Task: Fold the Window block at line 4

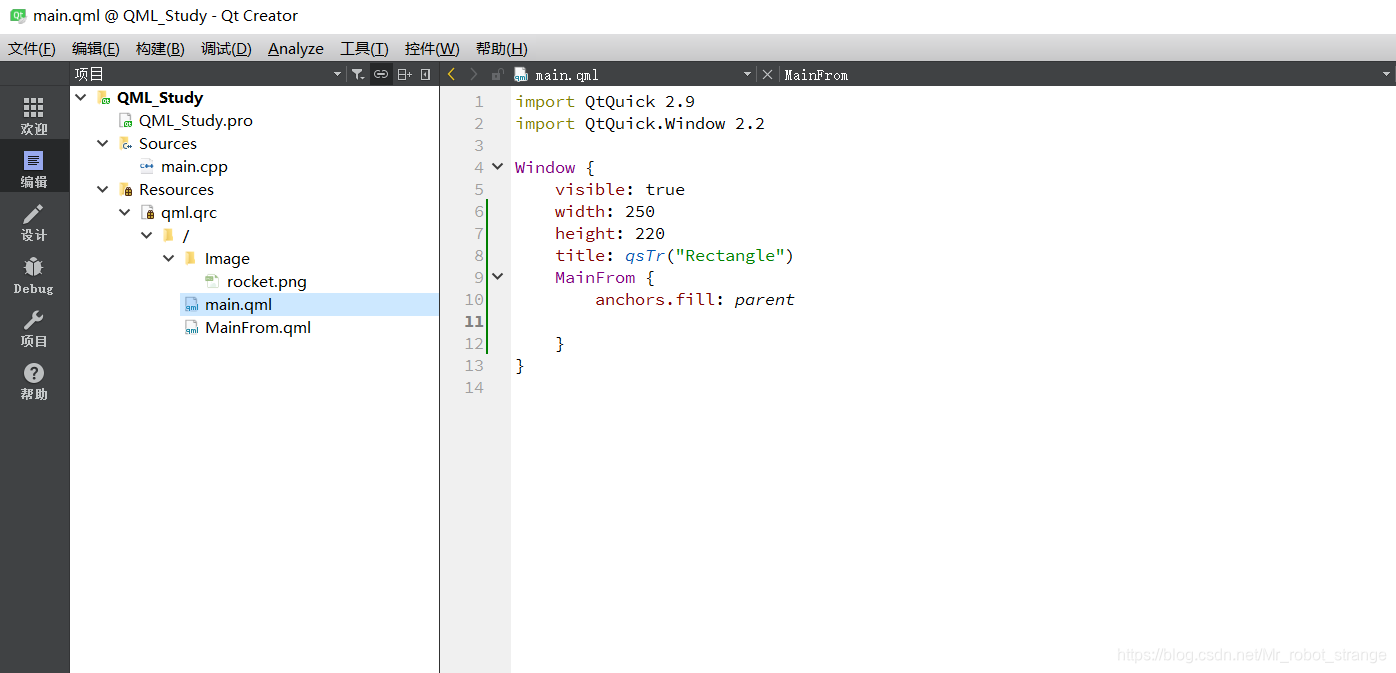Action: 498,167
